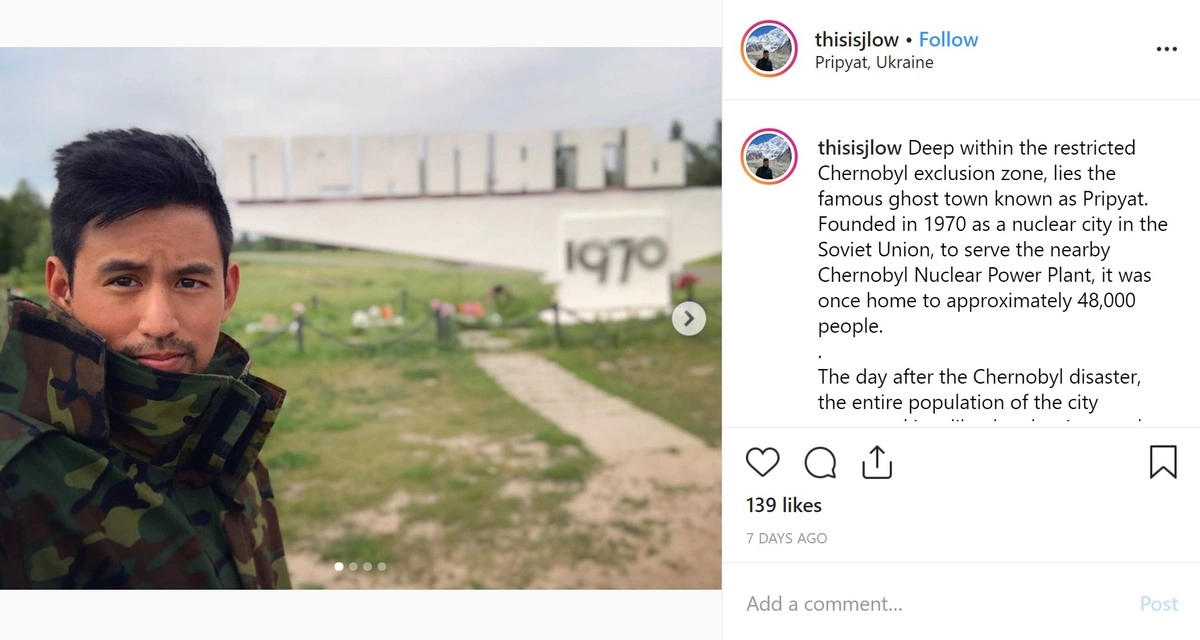
Task: Open the Pripyat, Ukraine location link
Action: (x=874, y=63)
